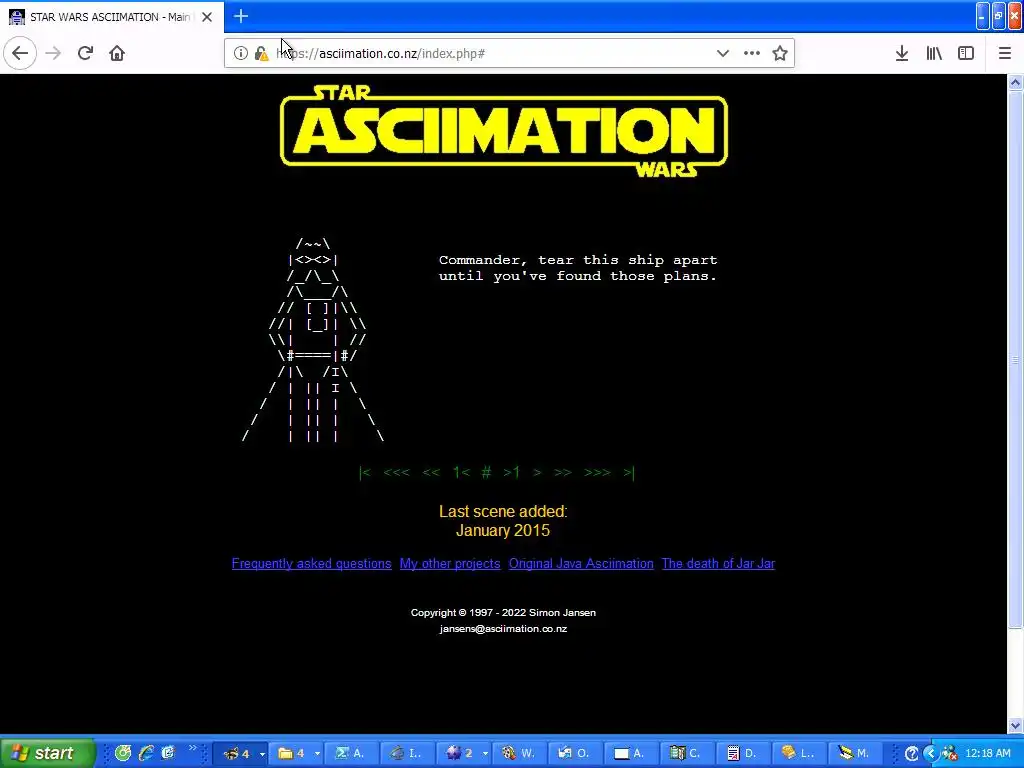The height and width of the screenshot is (768, 1024).
Task: Click the help question mark tray icon
Action: (x=912, y=754)
